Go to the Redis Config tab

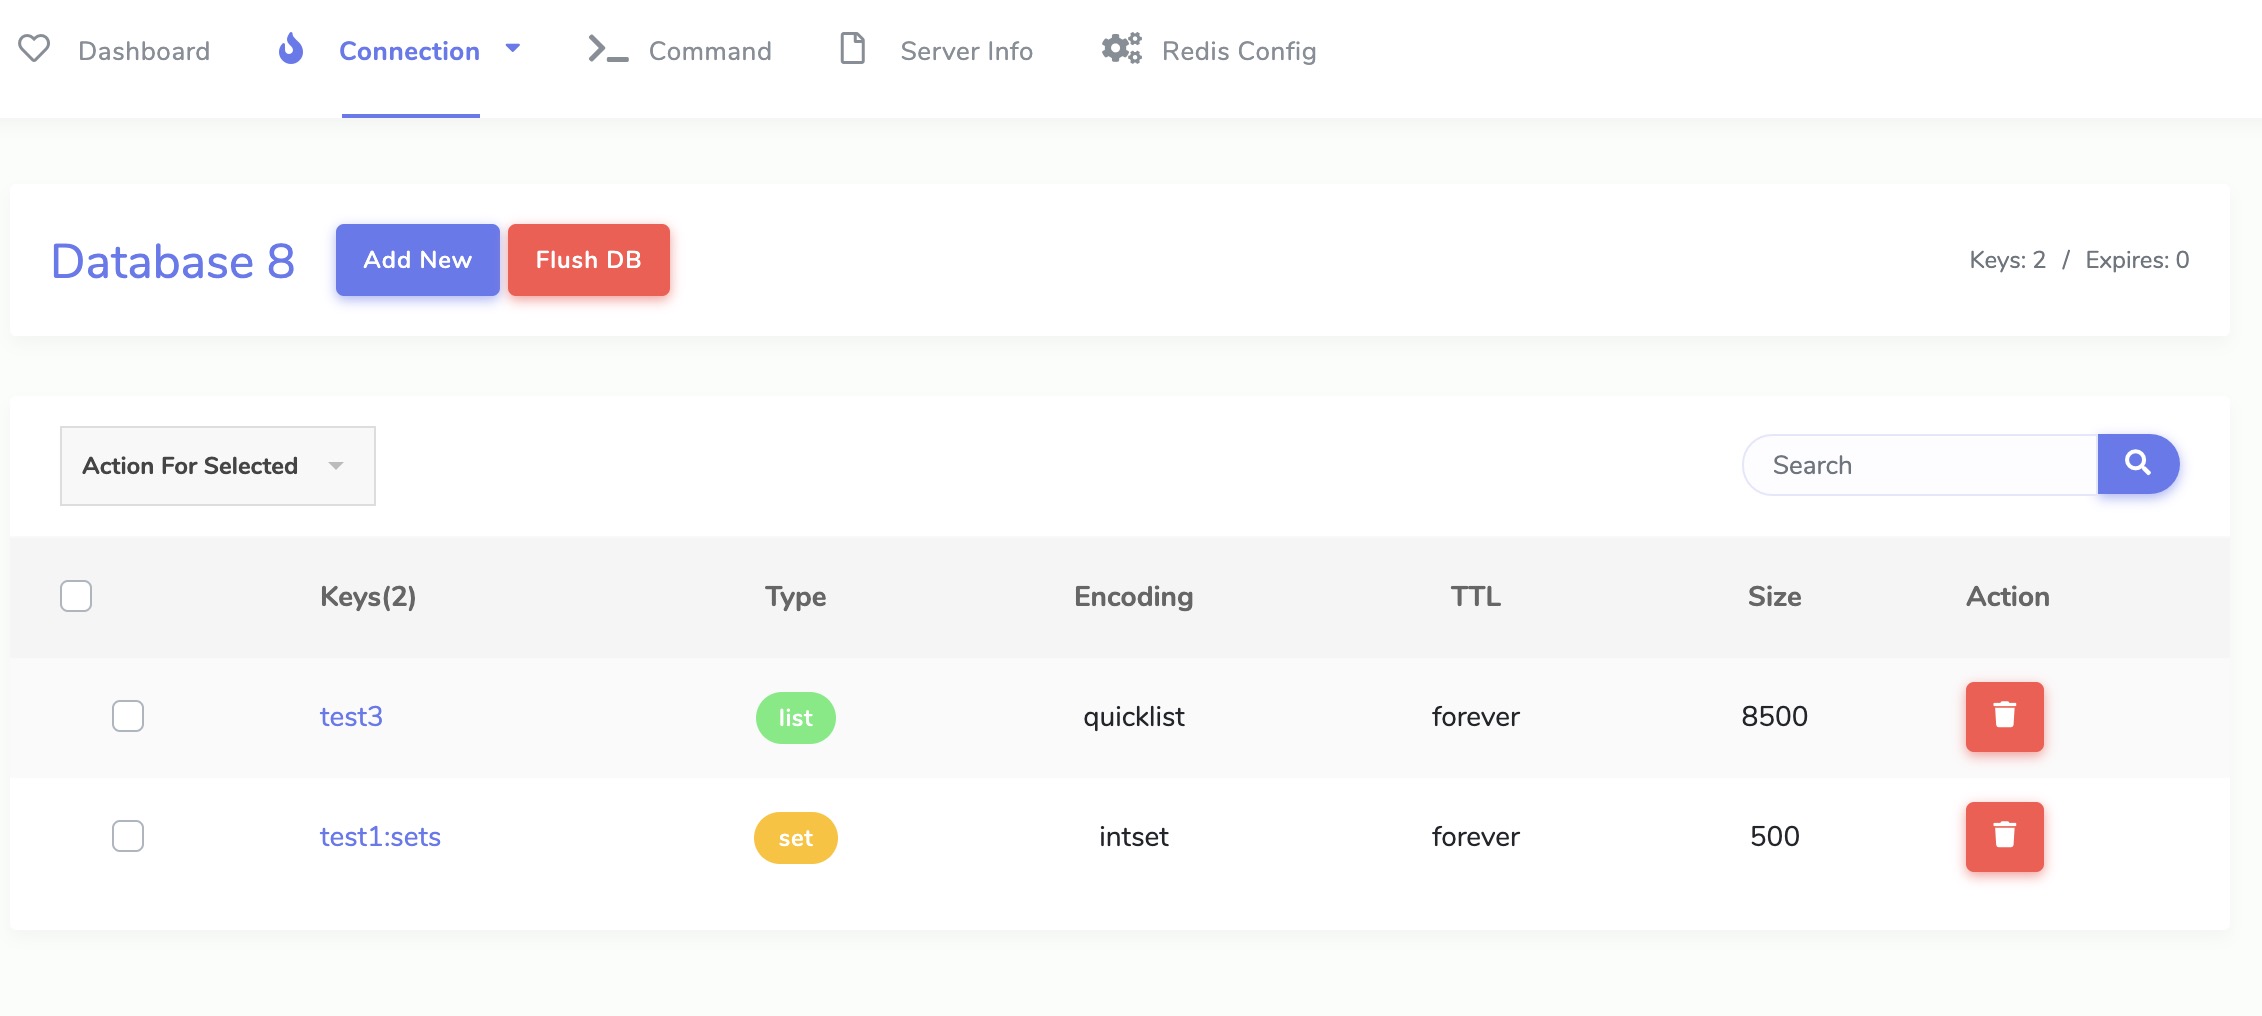pyautogui.click(x=1238, y=51)
